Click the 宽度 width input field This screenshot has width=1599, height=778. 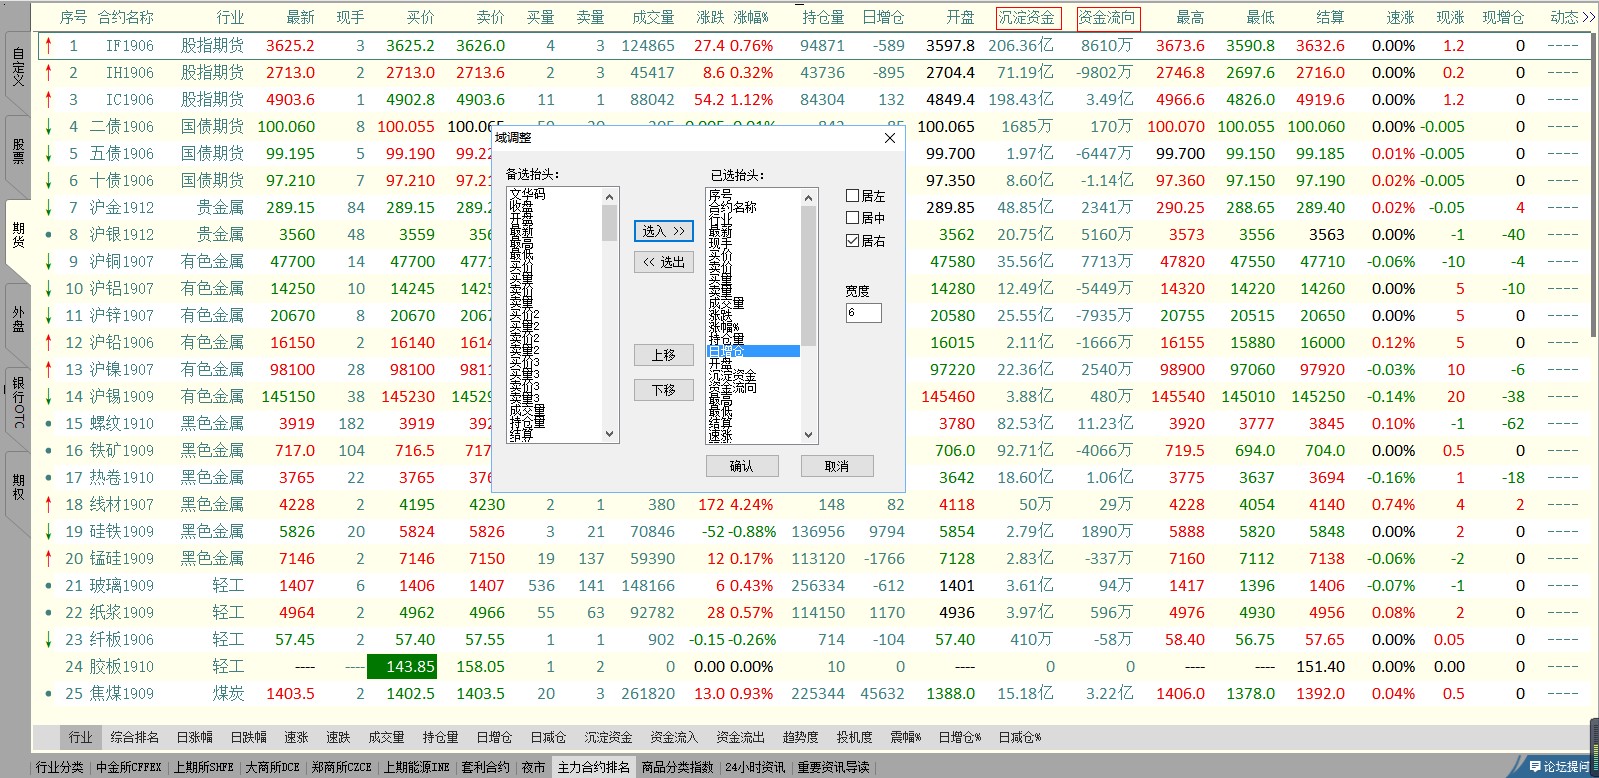(863, 313)
